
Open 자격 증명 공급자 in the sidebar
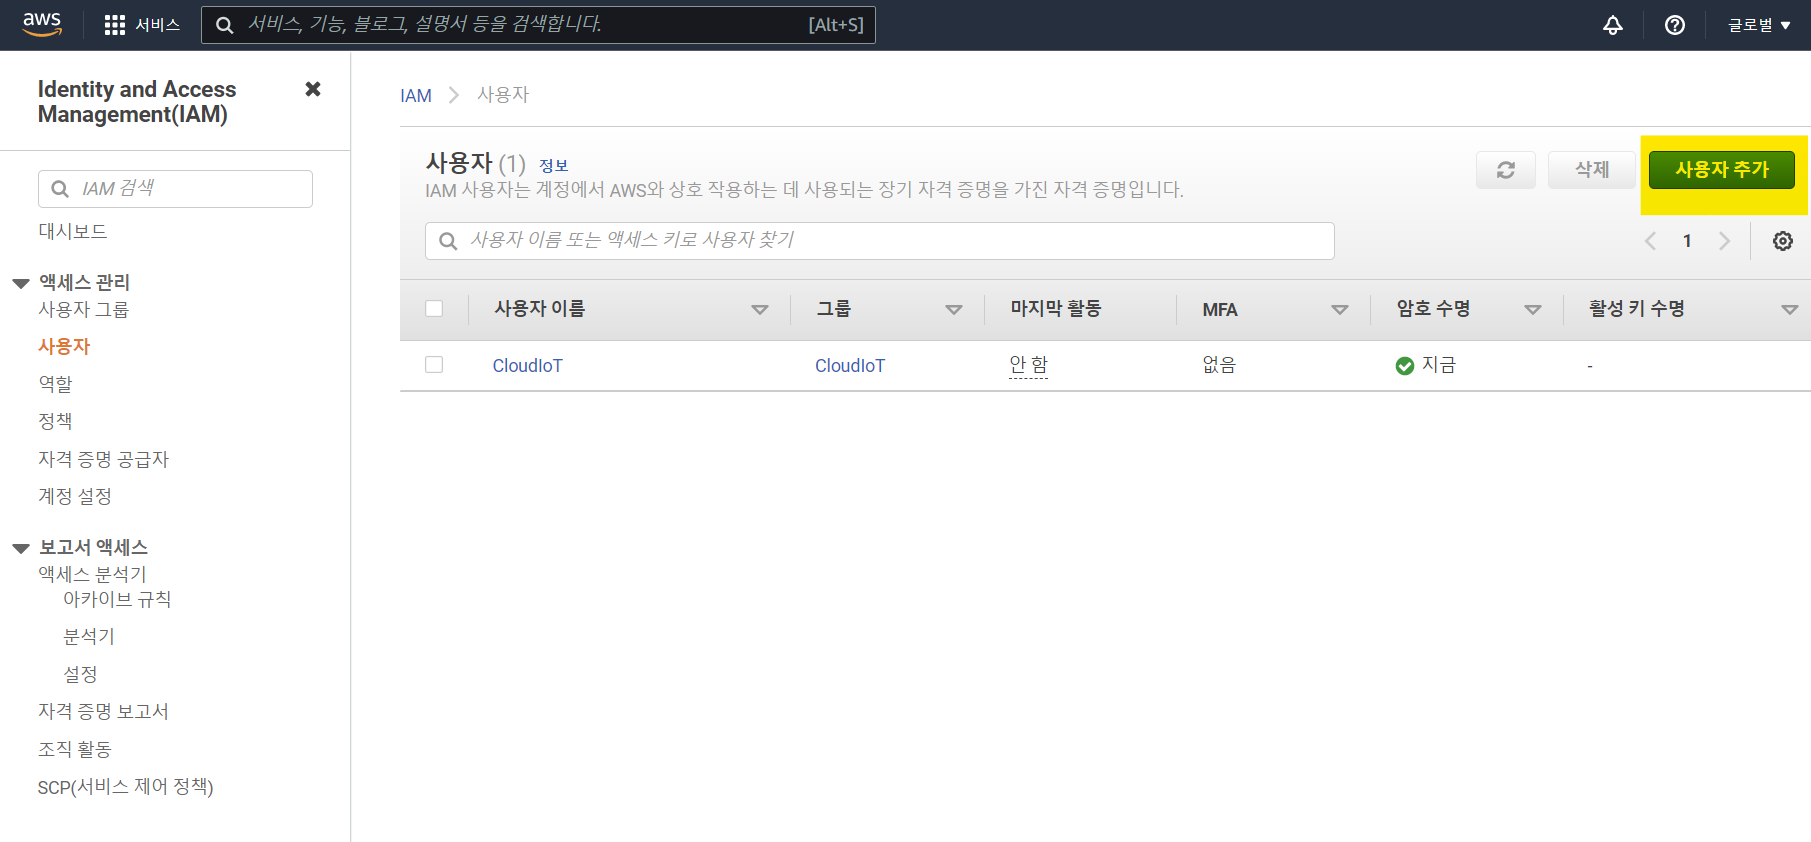[x=104, y=459]
